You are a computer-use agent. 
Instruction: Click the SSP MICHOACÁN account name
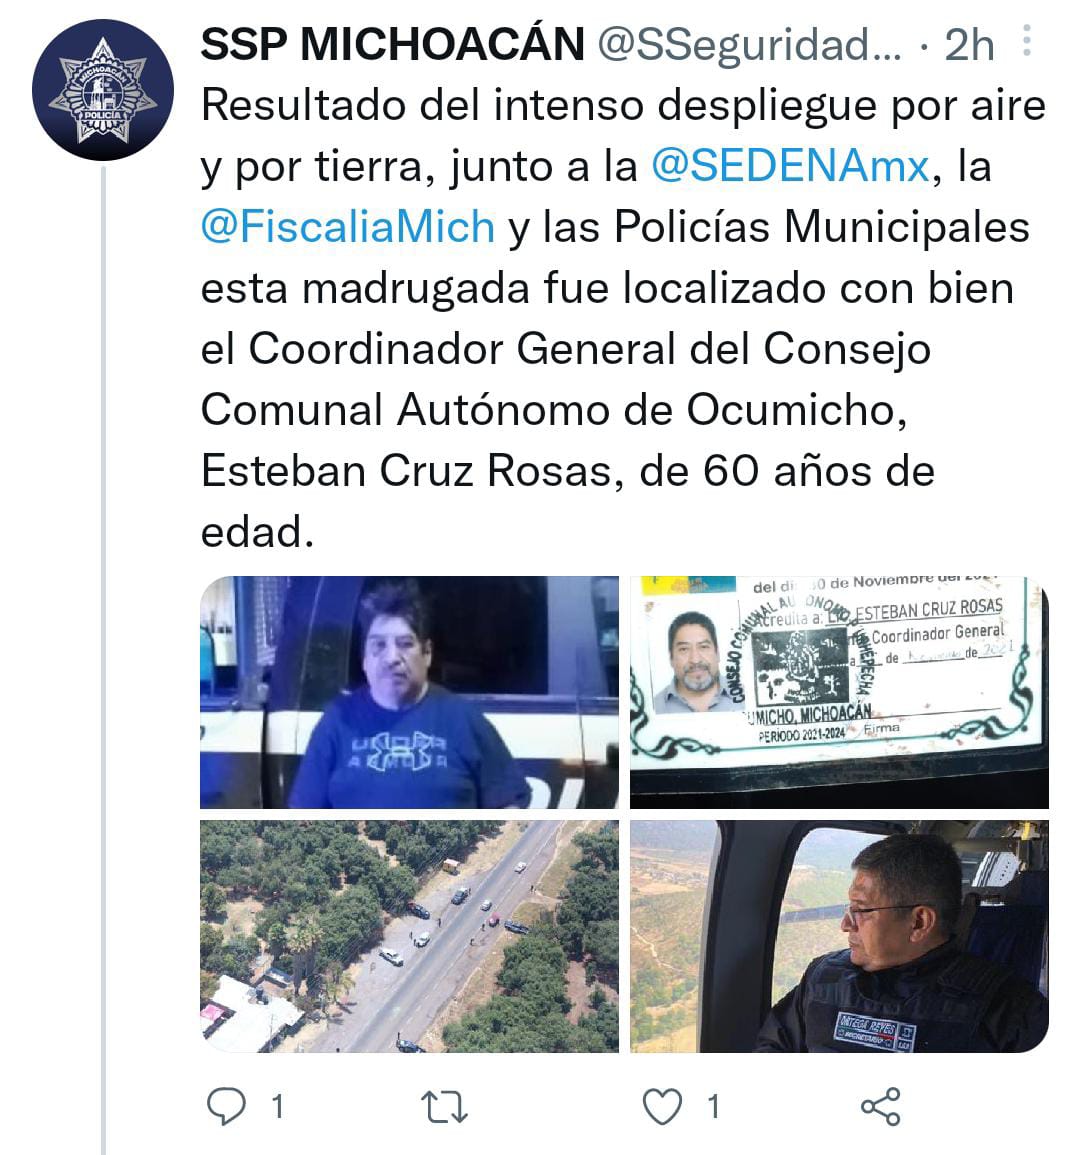click(393, 44)
